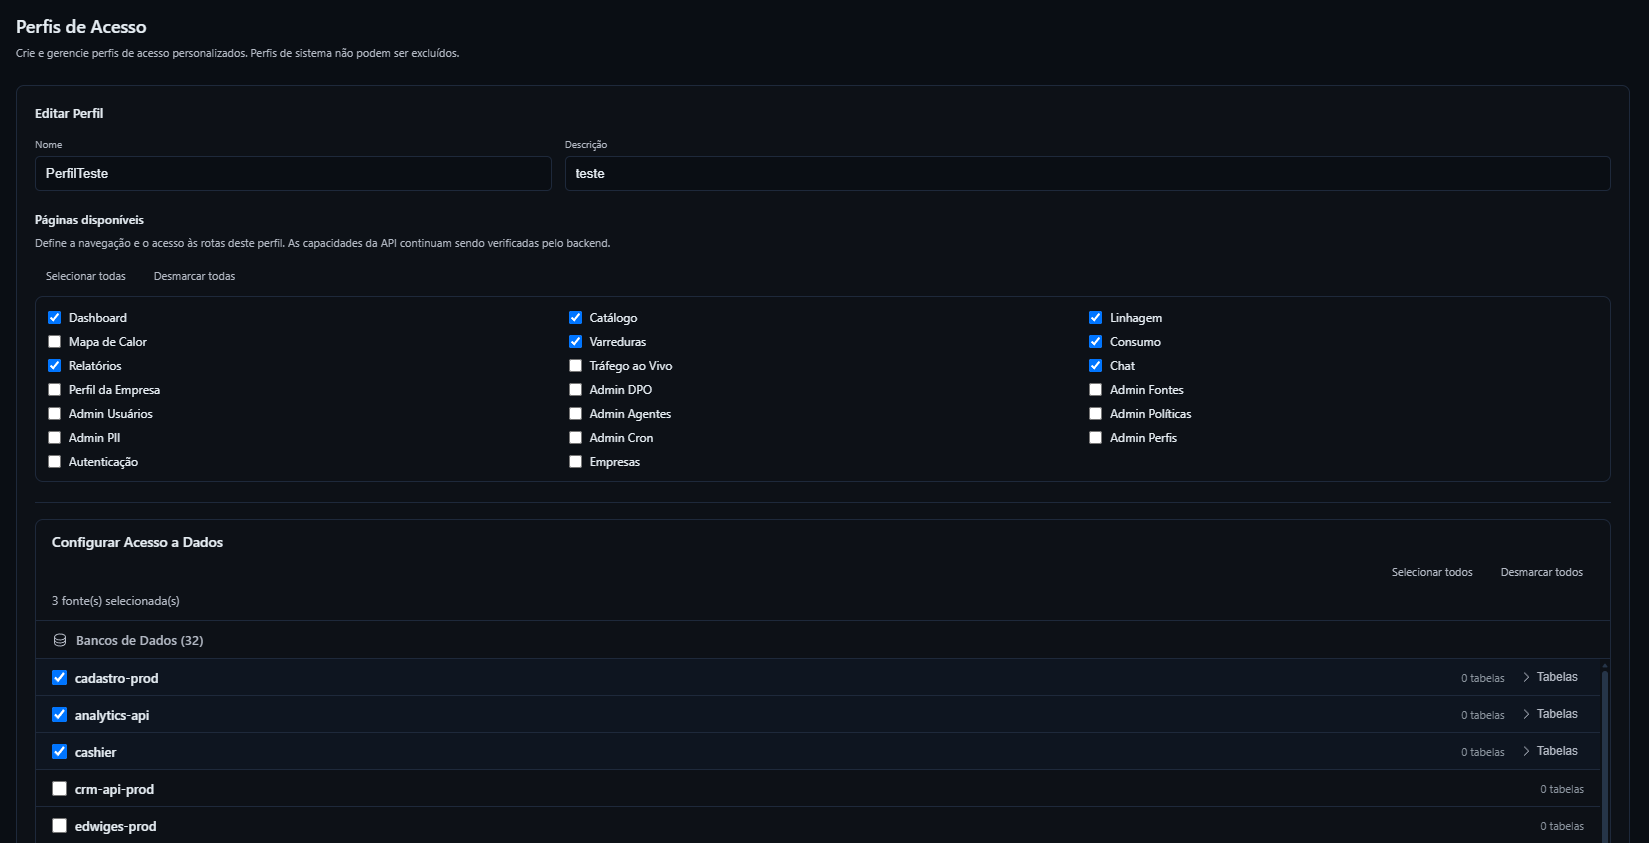This screenshot has height=843, width=1649.
Task: Select the crm-api-prod database checkbox
Action: (x=60, y=789)
